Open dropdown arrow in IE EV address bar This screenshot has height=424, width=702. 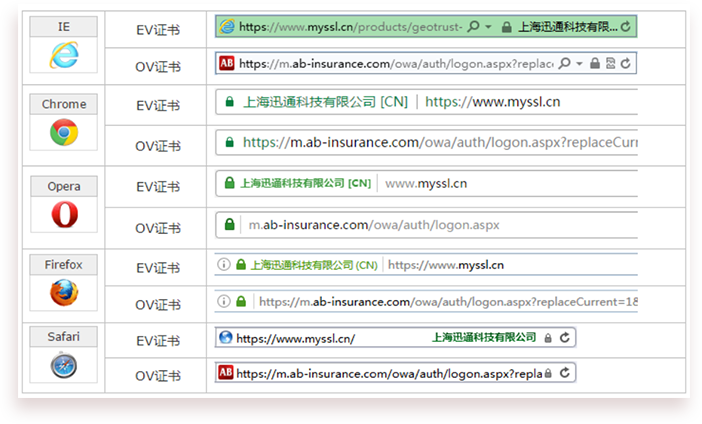(488, 27)
